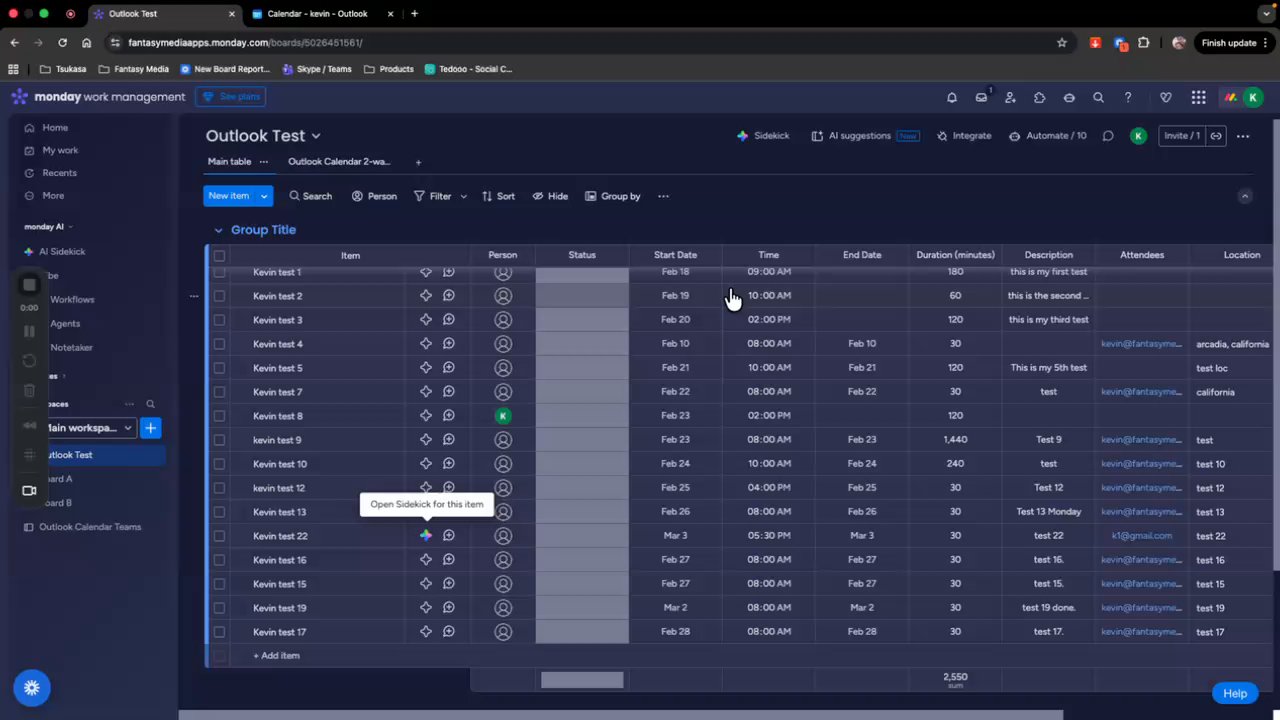This screenshot has width=1280, height=720.
Task: Open the products switcher grid icon
Action: [1198, 97]
